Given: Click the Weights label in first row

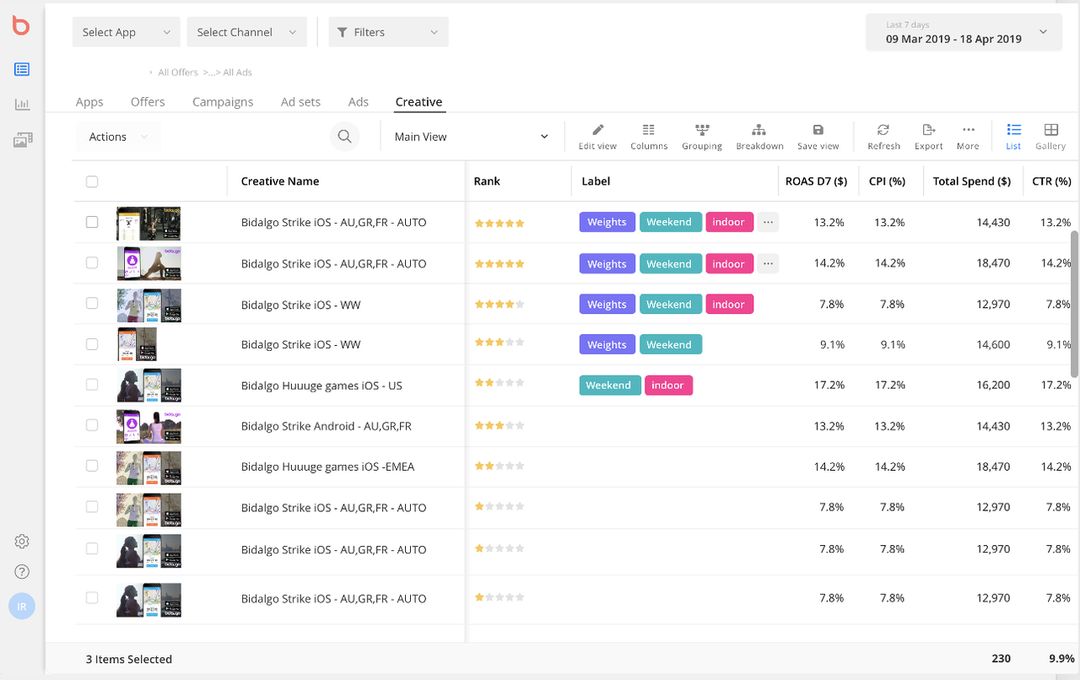Looking at the screenshot, I should point(607,222).
